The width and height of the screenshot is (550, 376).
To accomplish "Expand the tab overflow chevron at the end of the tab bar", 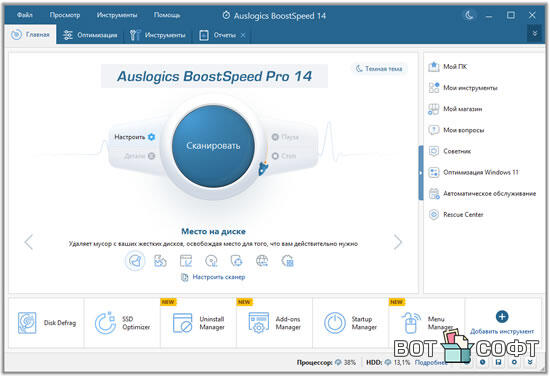I will pos(535,34).
